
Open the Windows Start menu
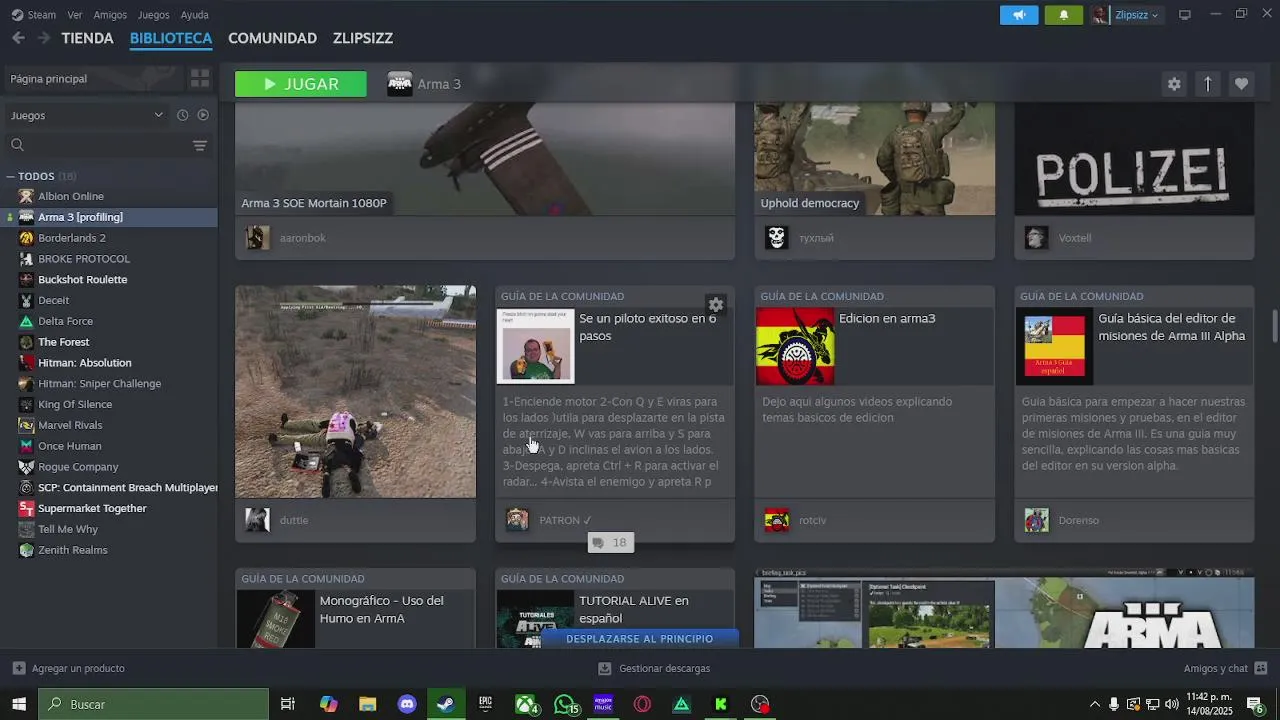[18, 704]
